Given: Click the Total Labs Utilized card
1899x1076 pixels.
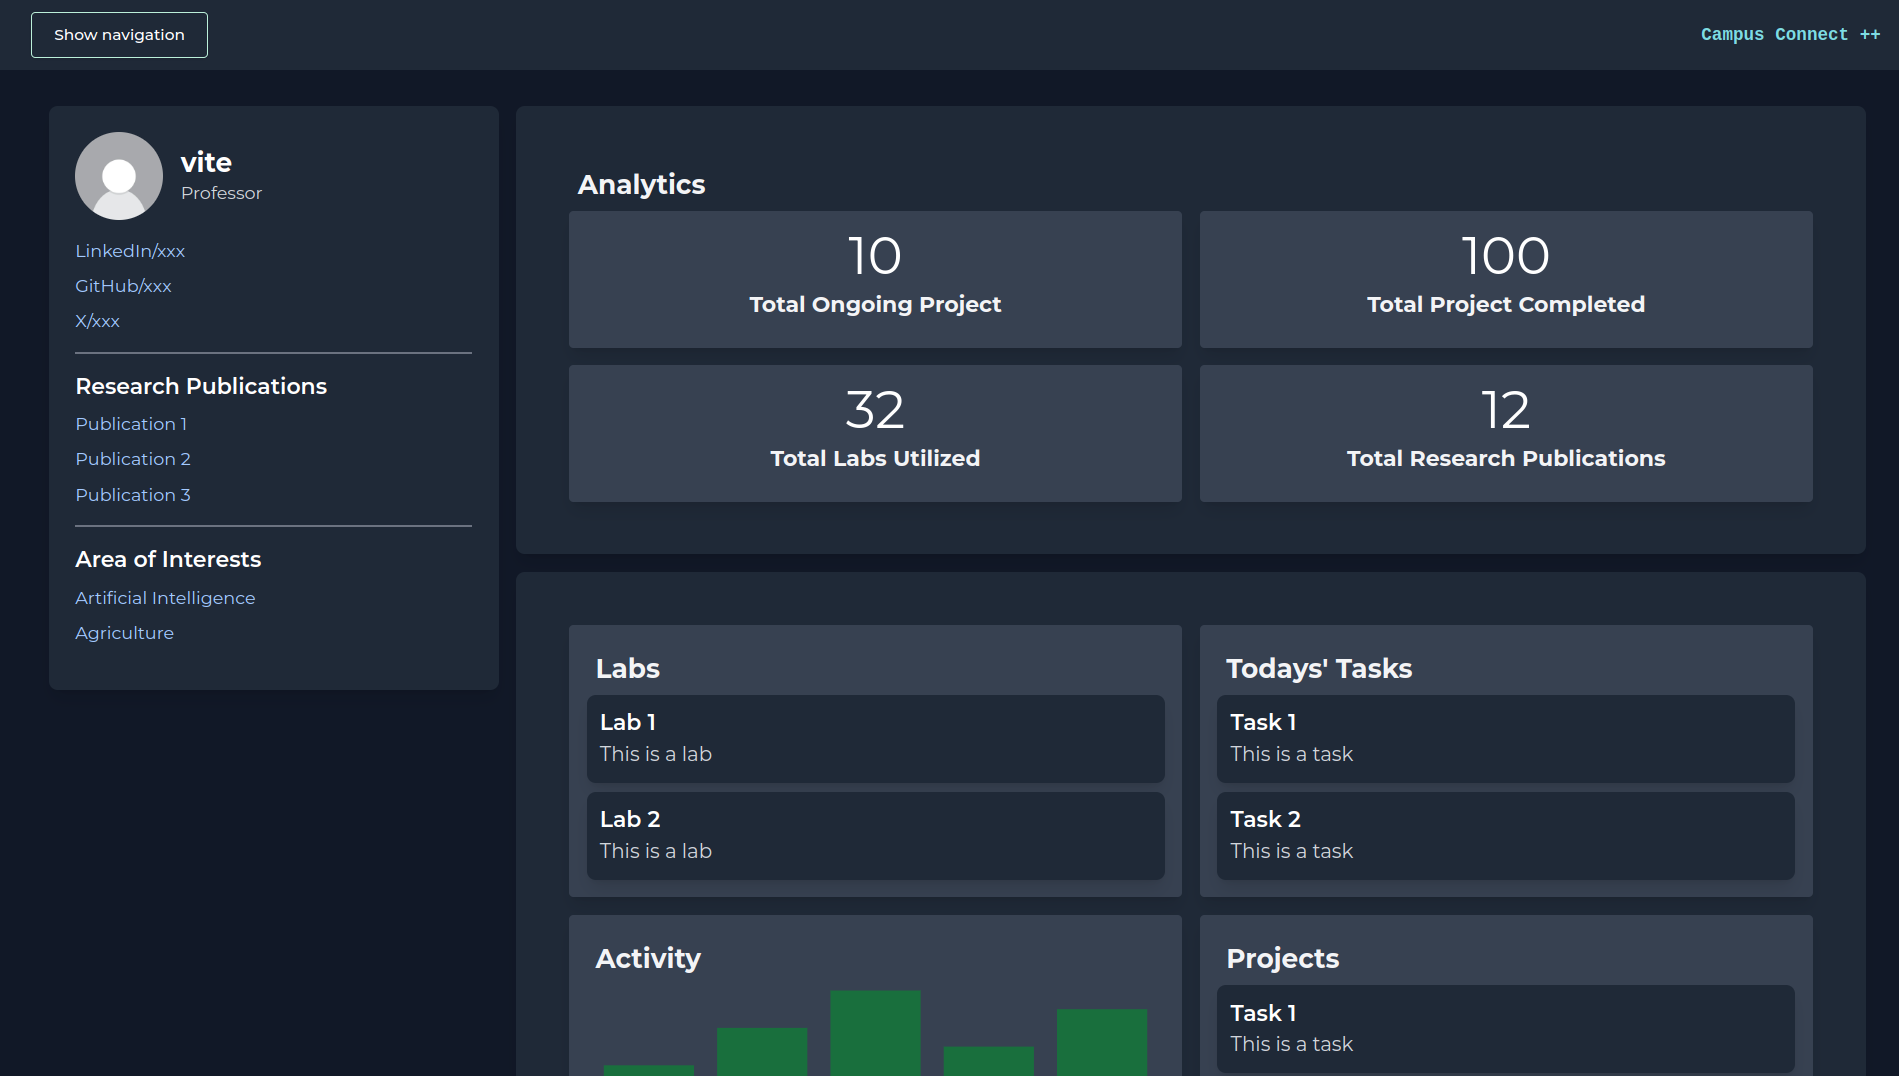Looking at the screenshot, I should (875, 433).
